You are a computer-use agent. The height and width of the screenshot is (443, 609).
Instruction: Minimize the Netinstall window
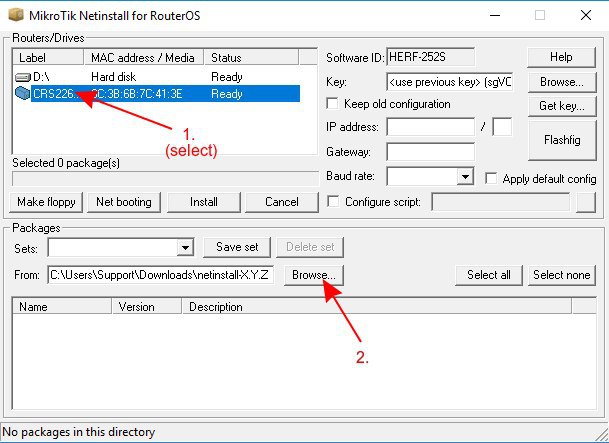[x=495, y=15]
